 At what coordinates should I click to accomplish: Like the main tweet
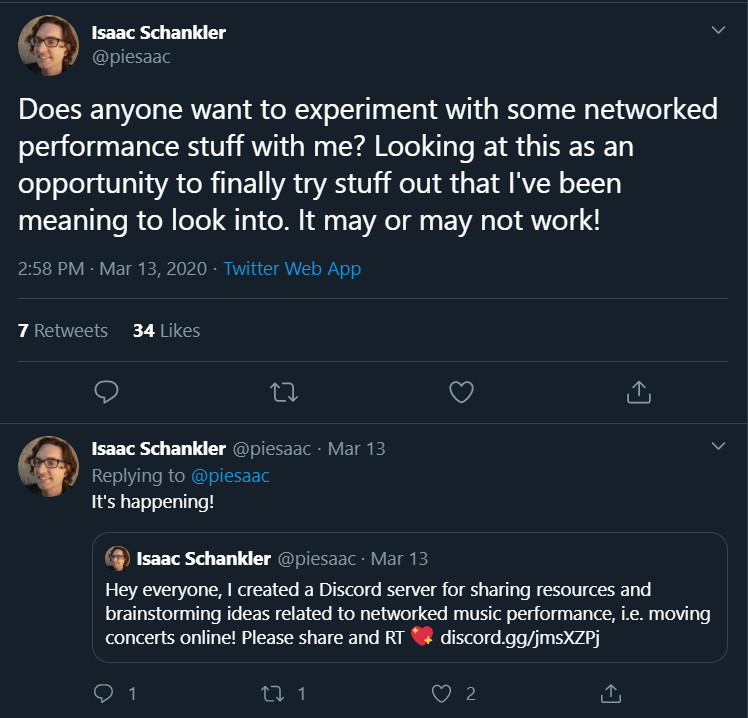coord(461,392)
